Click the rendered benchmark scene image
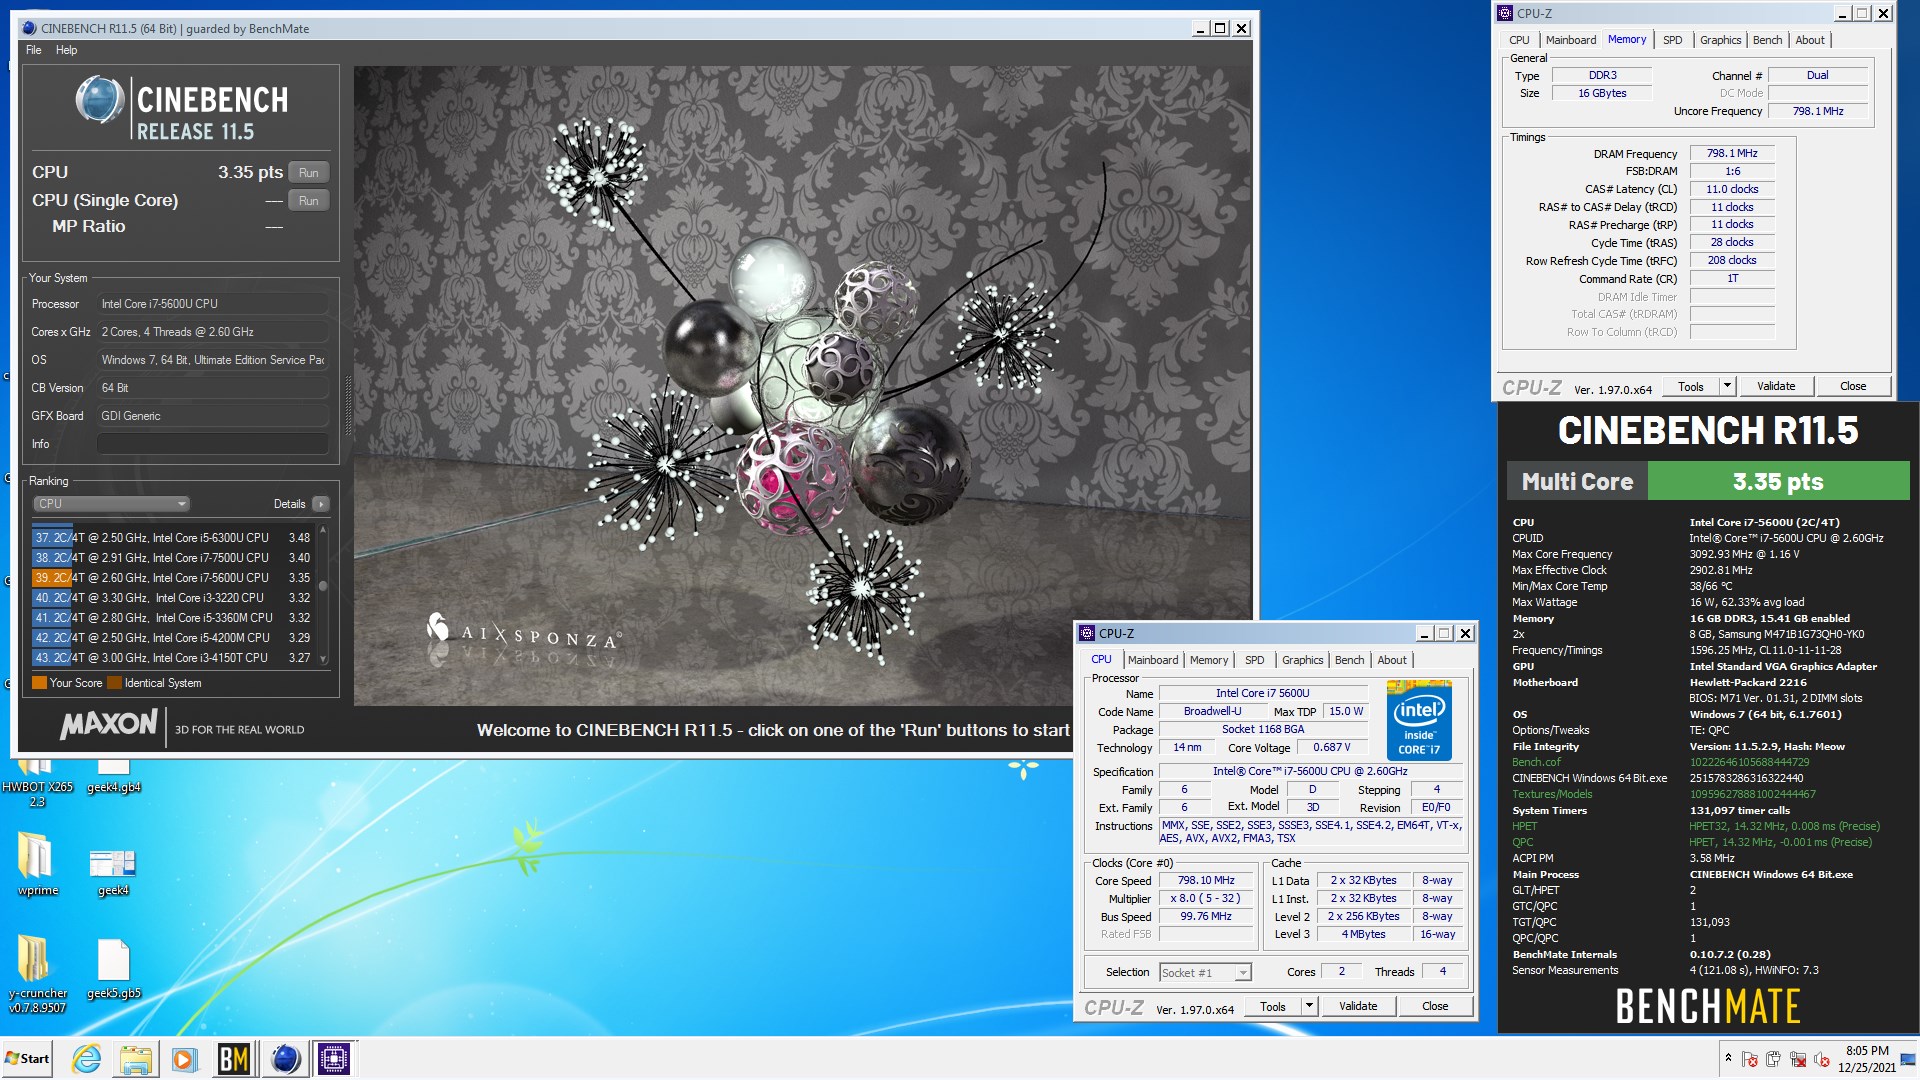 point(802,385)
